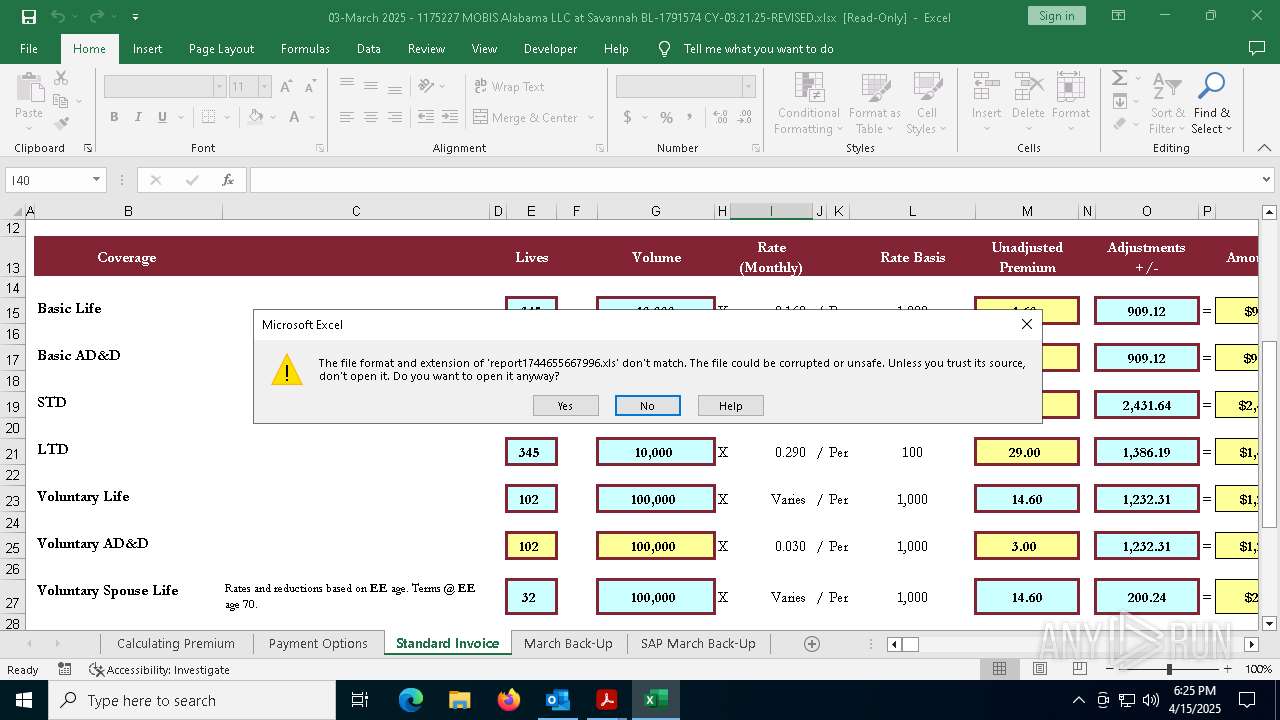Collapse the ribbon with chevron
Screen dimensions: 1280x720
[1264, 148]
